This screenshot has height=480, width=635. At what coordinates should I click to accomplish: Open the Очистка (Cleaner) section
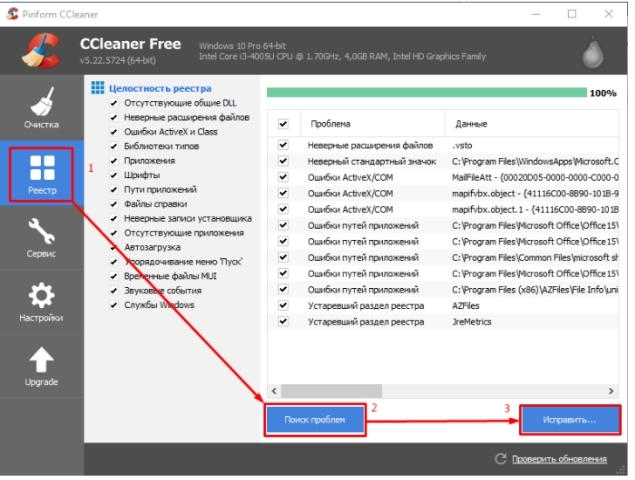41,107
